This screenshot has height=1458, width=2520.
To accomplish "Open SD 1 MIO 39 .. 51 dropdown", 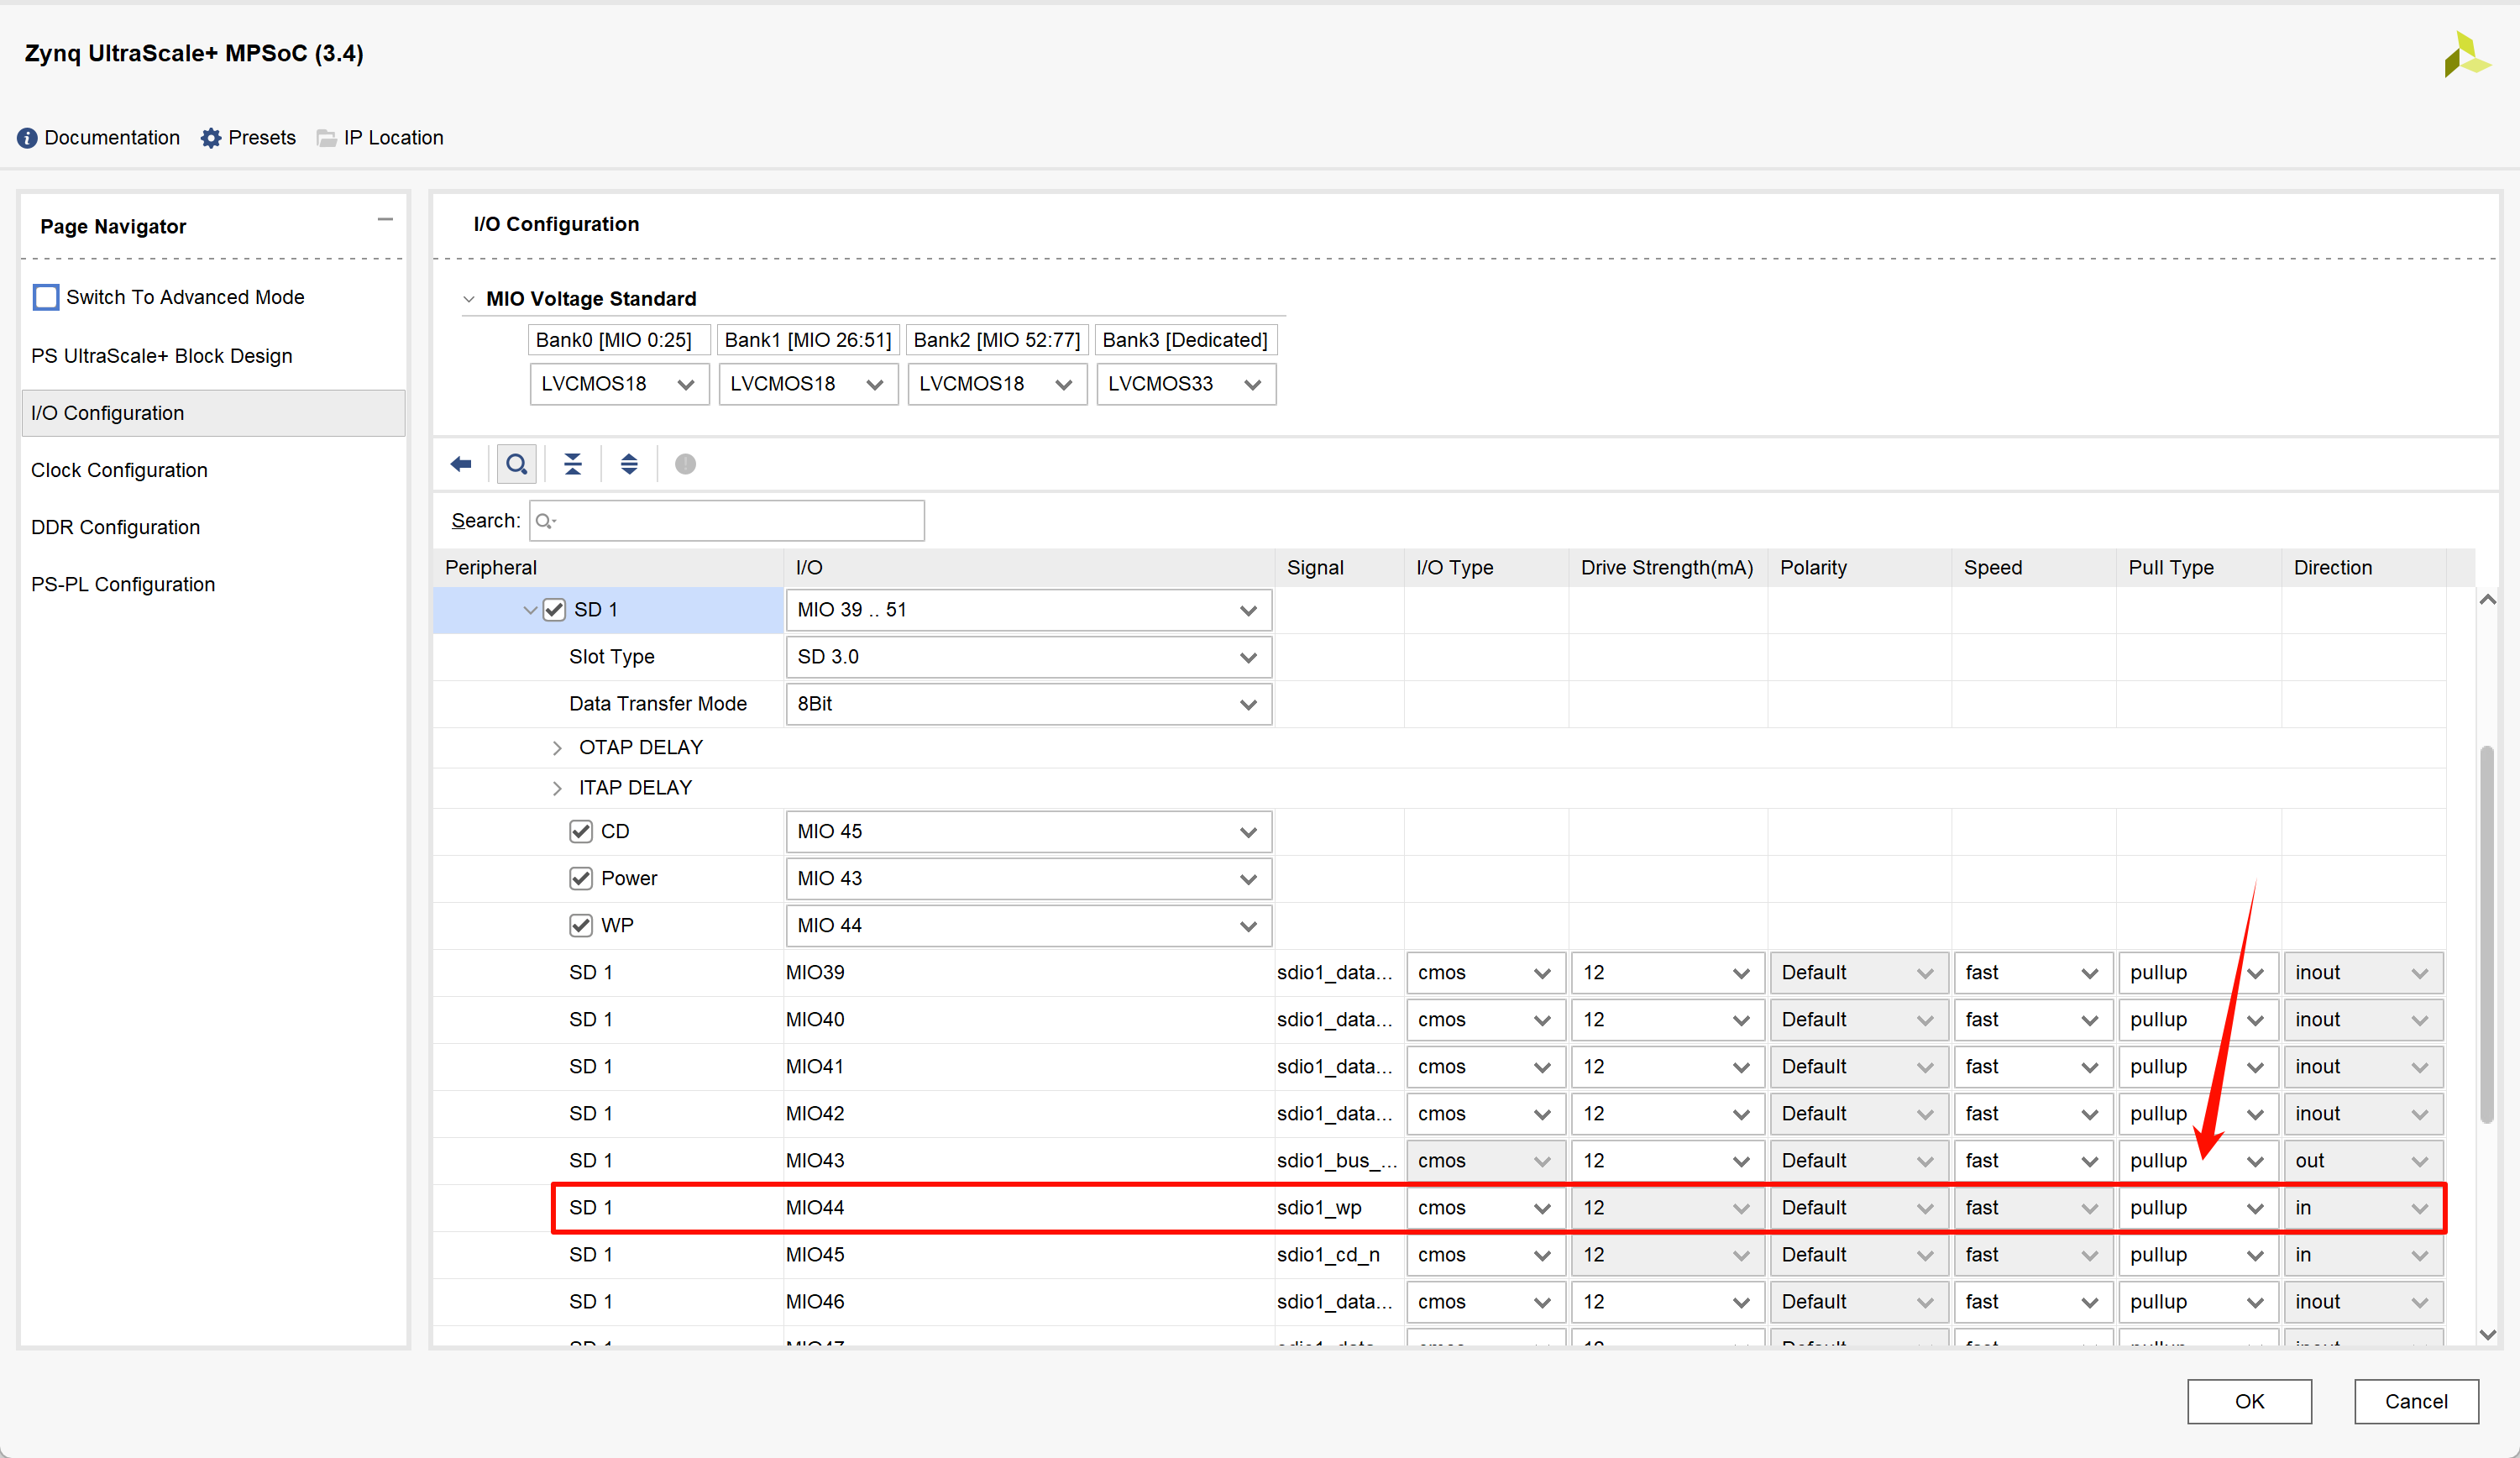I will tap(1028, 610).
